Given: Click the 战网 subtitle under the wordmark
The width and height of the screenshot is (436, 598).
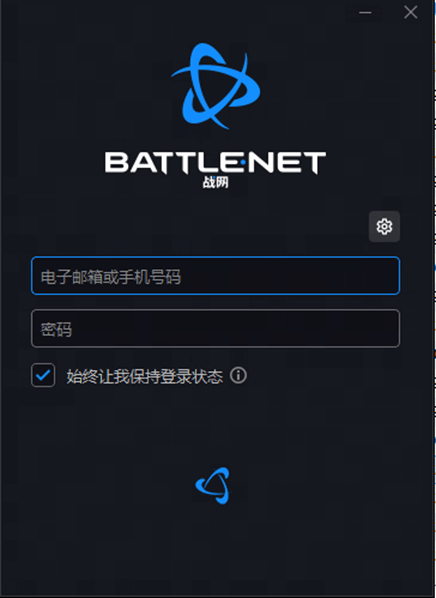Looking at the screenshot, I should tap(216, 183).
